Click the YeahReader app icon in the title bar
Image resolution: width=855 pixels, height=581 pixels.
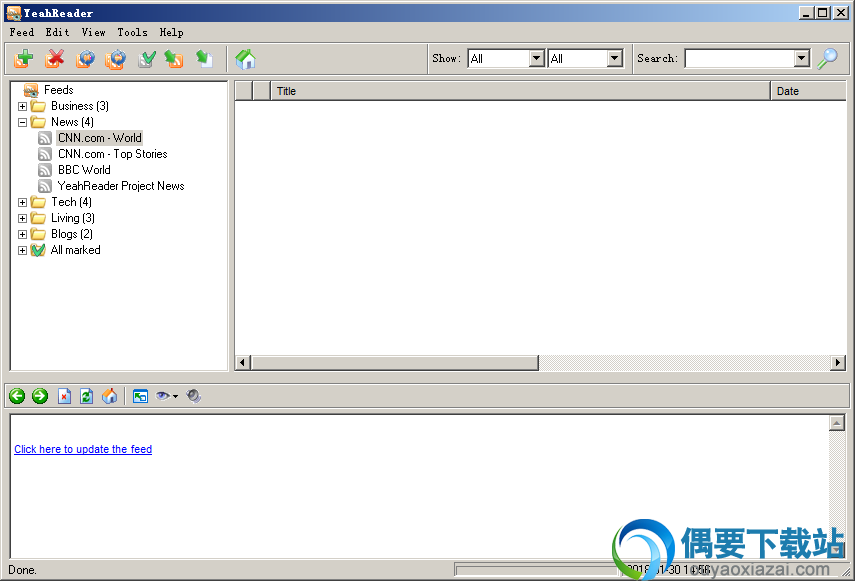point(14,13)
